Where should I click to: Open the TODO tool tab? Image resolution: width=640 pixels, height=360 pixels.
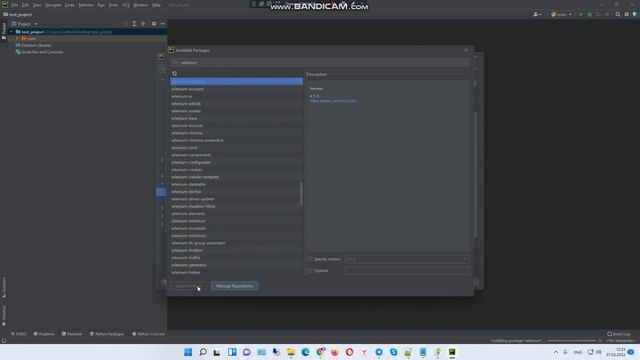coord(19,334)
